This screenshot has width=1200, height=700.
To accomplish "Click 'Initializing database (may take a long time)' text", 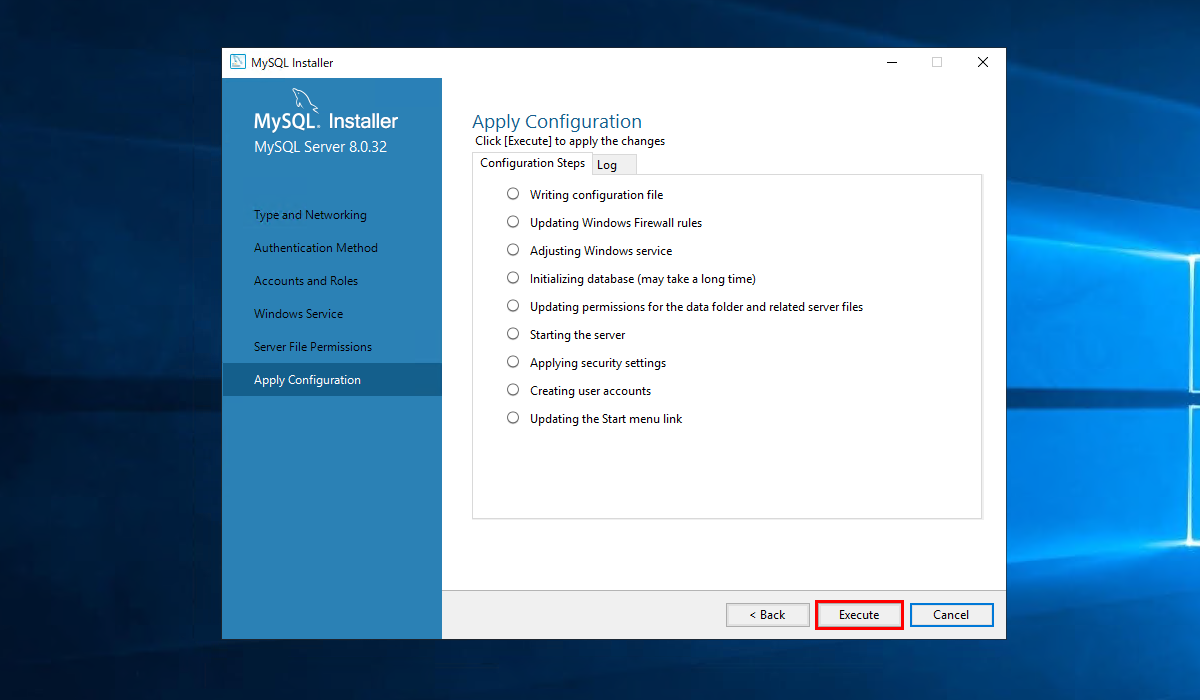I will point(643,279).
